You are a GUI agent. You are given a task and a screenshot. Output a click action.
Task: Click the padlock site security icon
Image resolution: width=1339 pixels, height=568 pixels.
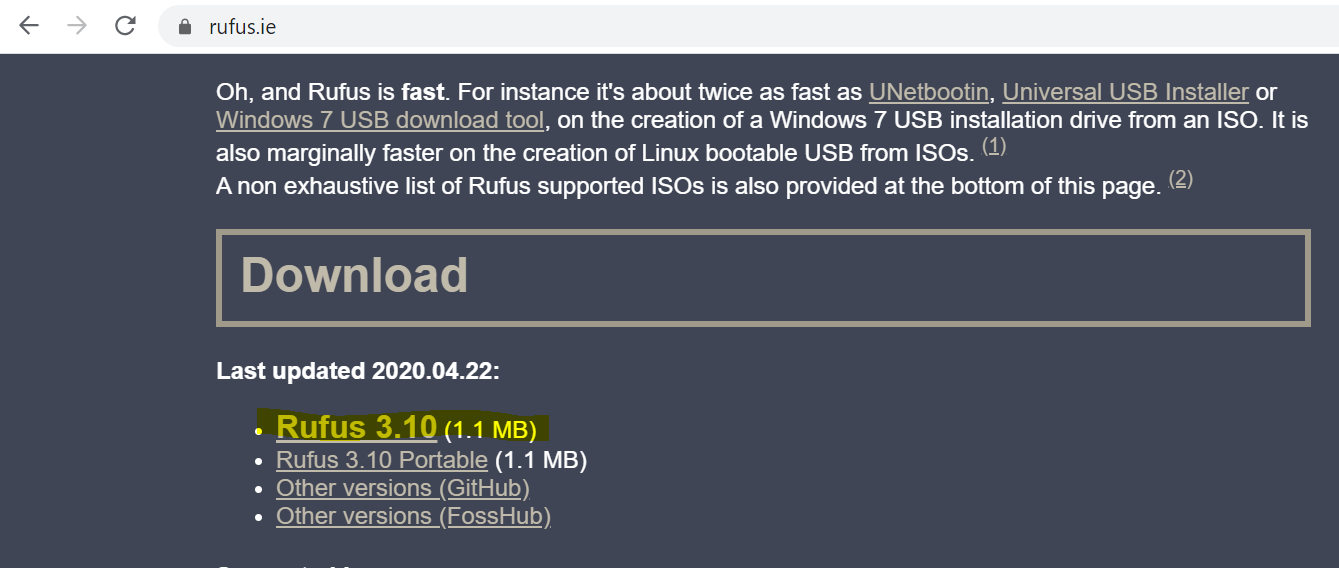pos(184,27)
